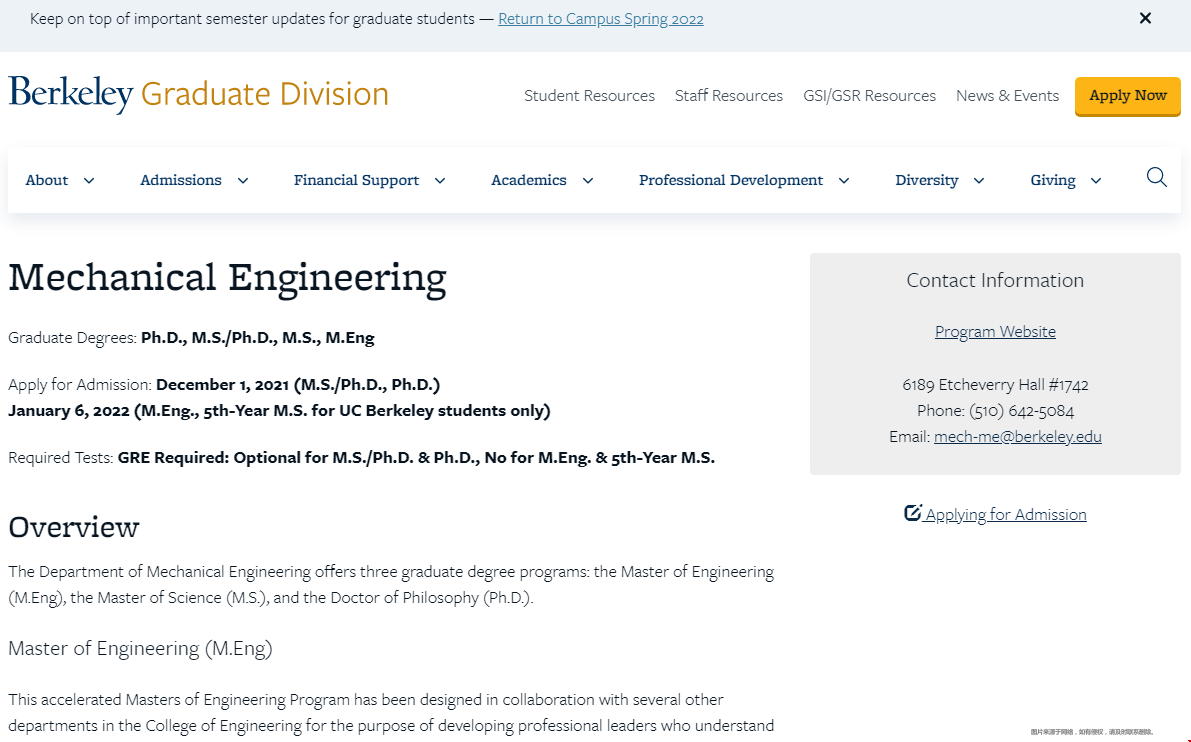Screen dimensions: 1191x742
Task: Open the Admissions menu item
Action: pyautogui.click(x=181, y=180)
